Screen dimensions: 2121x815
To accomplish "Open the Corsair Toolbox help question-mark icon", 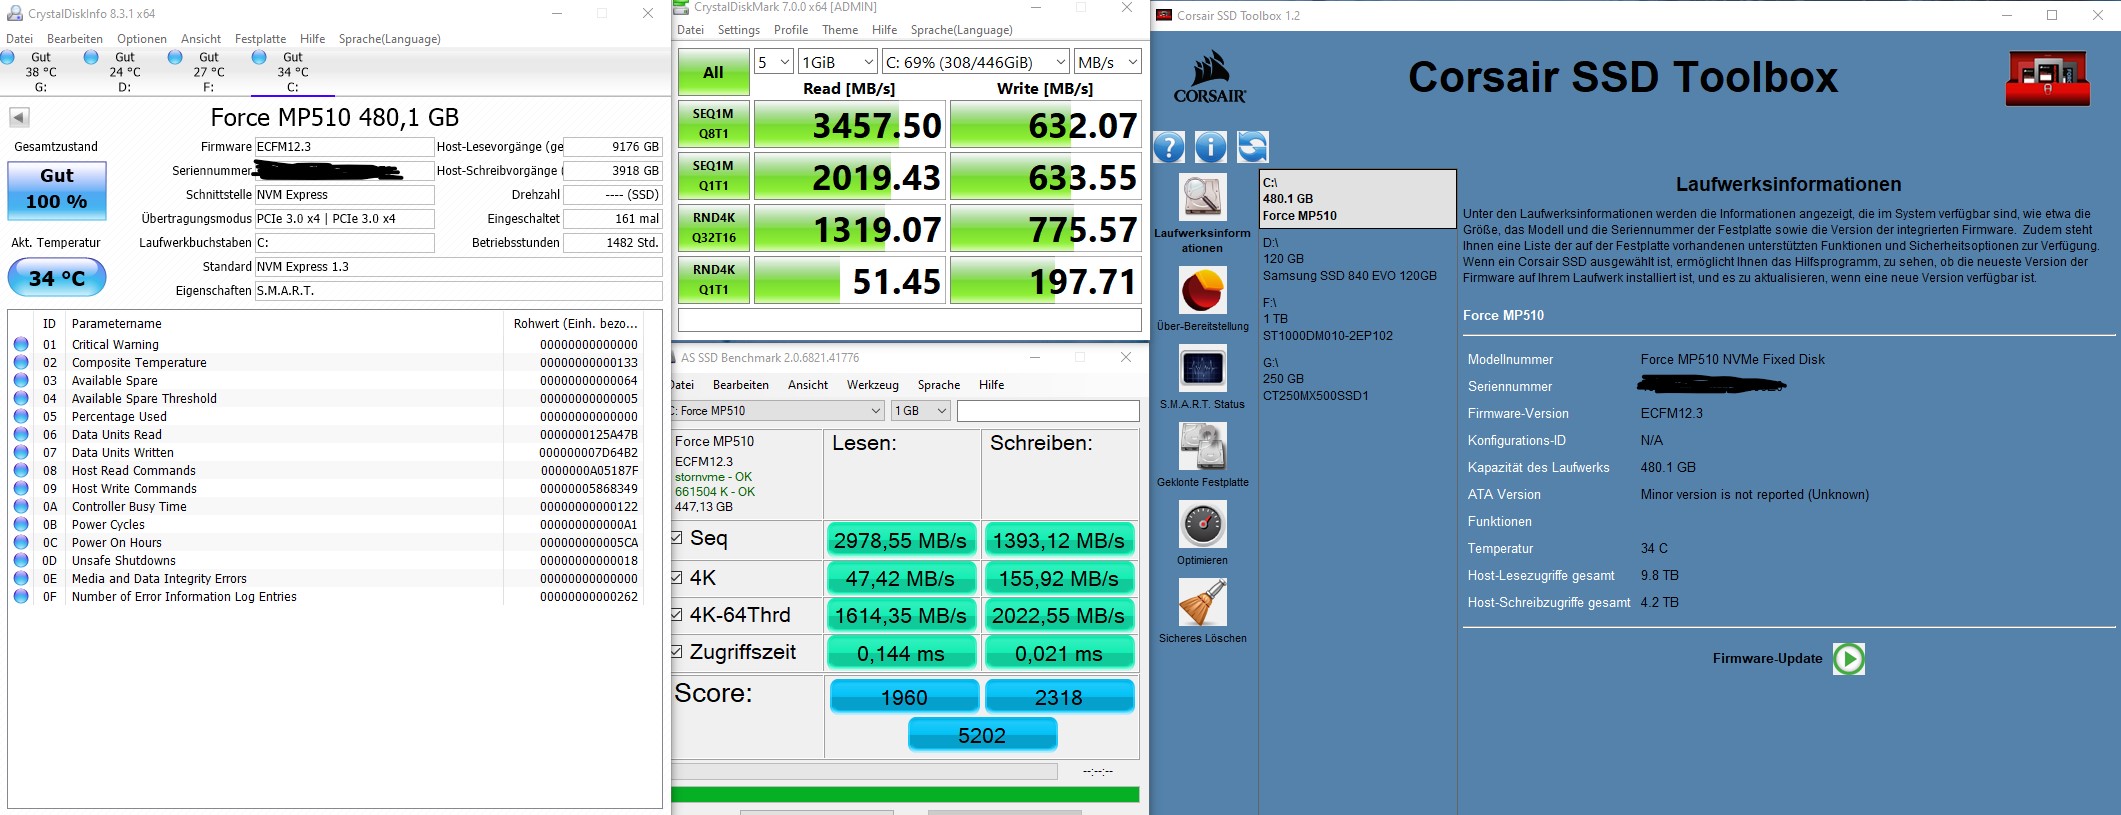I will 1169,147.
